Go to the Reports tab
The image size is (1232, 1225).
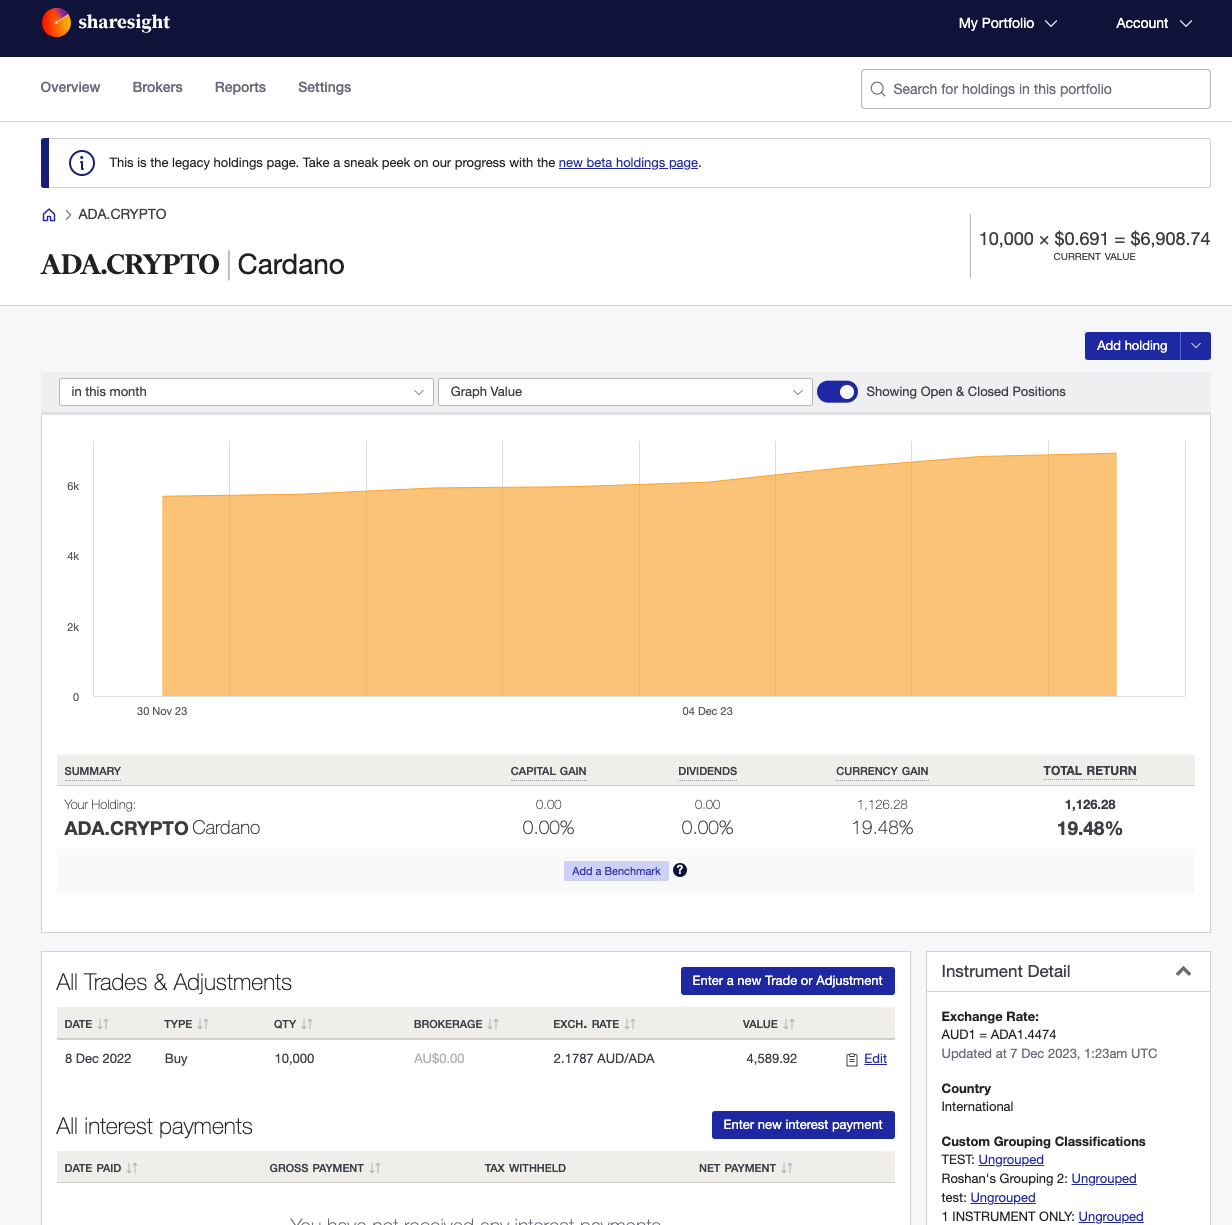point(240,88)
